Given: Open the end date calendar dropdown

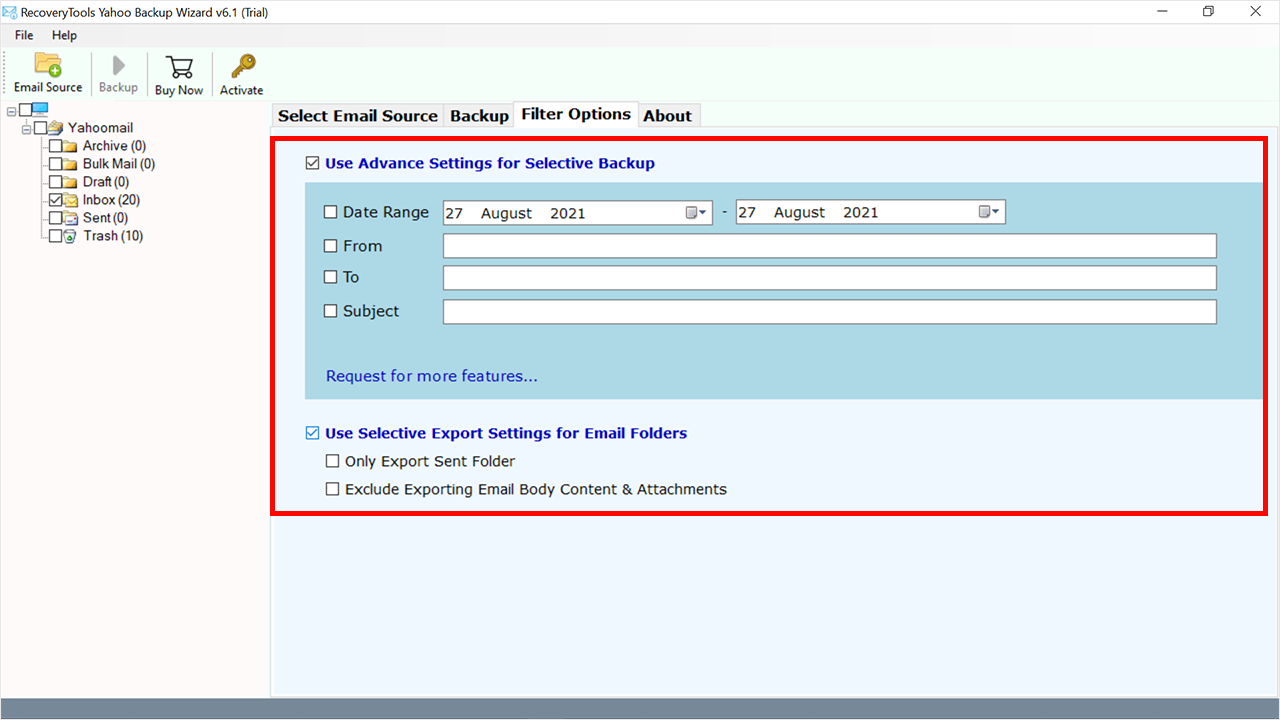Looking at the screenshot, I should coord(989,212).
